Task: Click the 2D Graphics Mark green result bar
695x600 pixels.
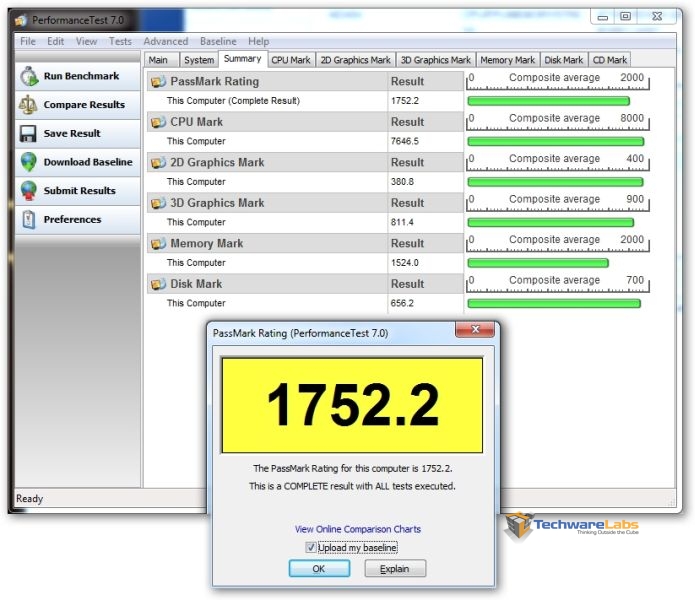Action: 555,182
